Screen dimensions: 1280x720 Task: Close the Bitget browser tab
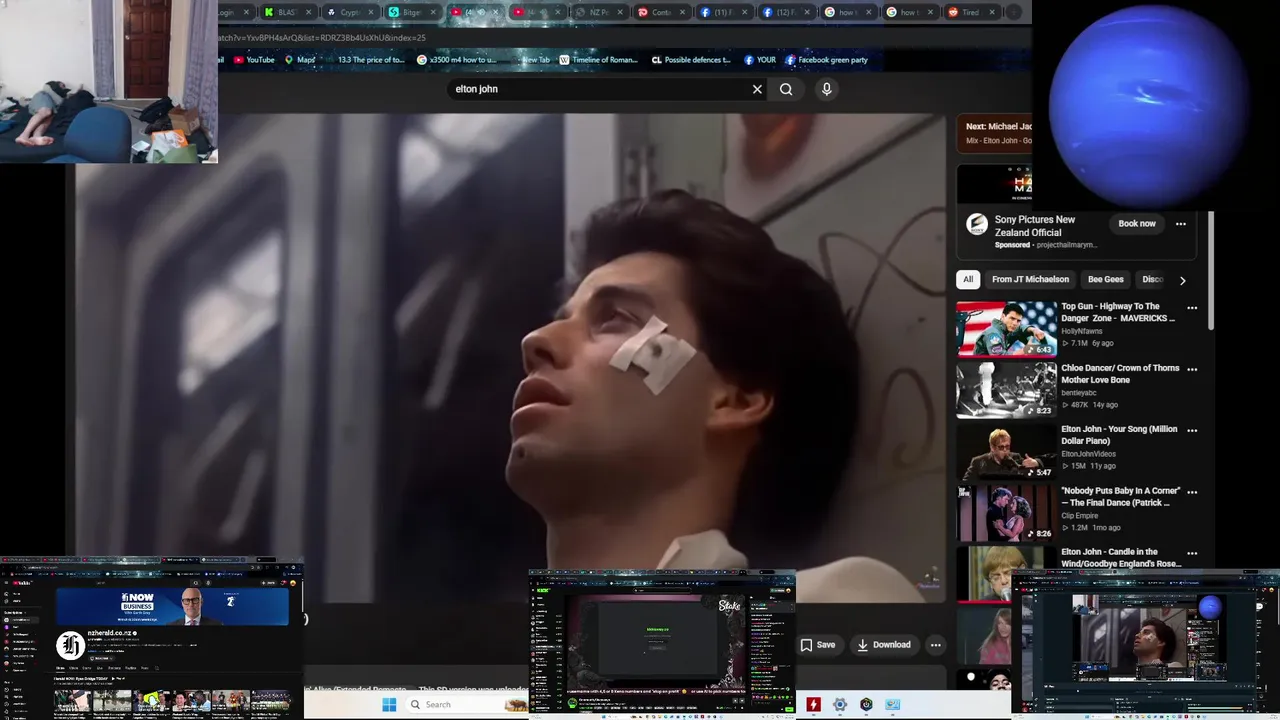[432, 12]
